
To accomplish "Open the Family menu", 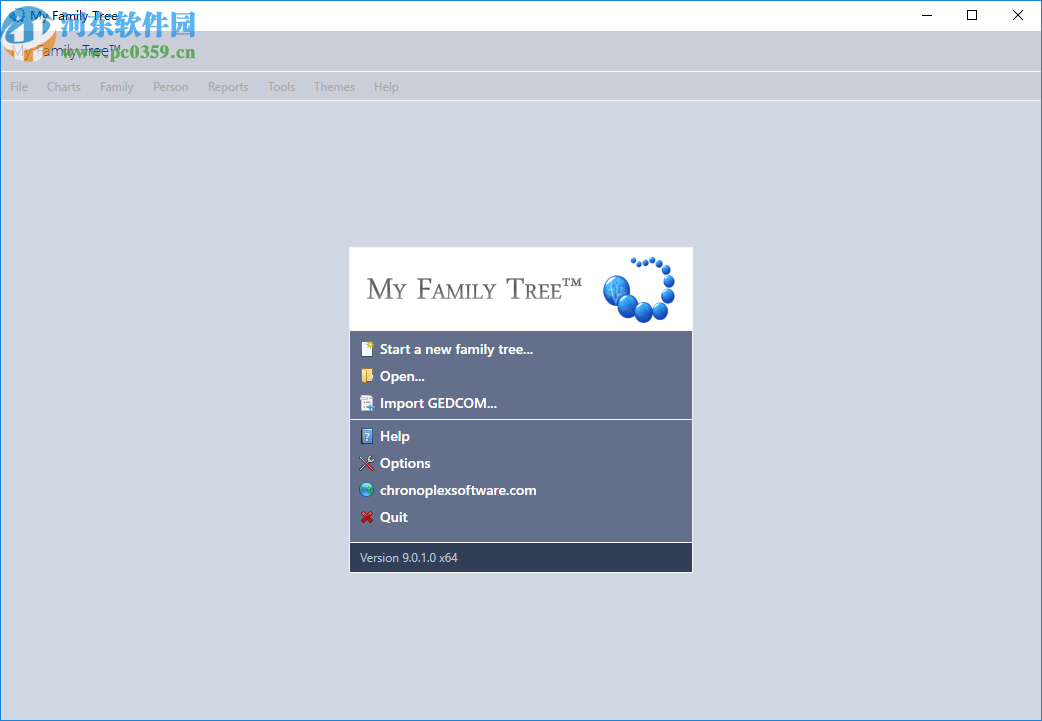I will click(117, 87).
